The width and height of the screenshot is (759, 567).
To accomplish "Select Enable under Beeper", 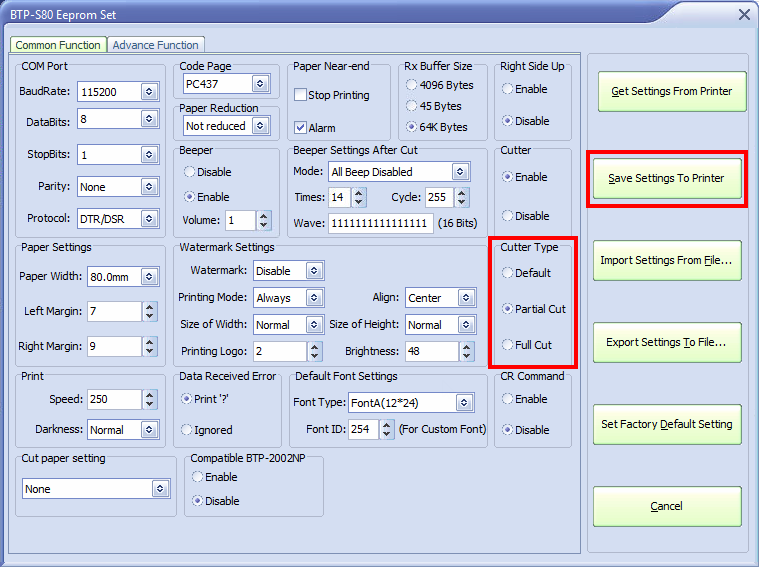I will (x=189, y=197).
